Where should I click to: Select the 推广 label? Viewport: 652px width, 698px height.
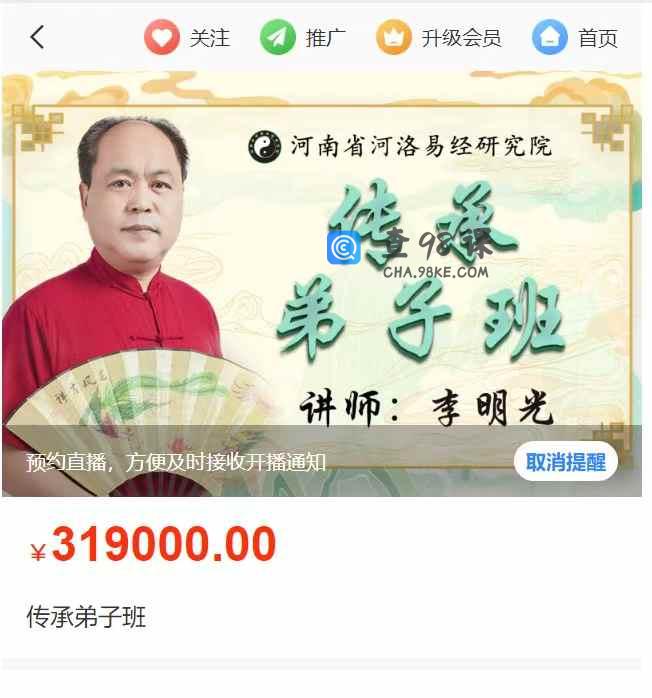325,38
